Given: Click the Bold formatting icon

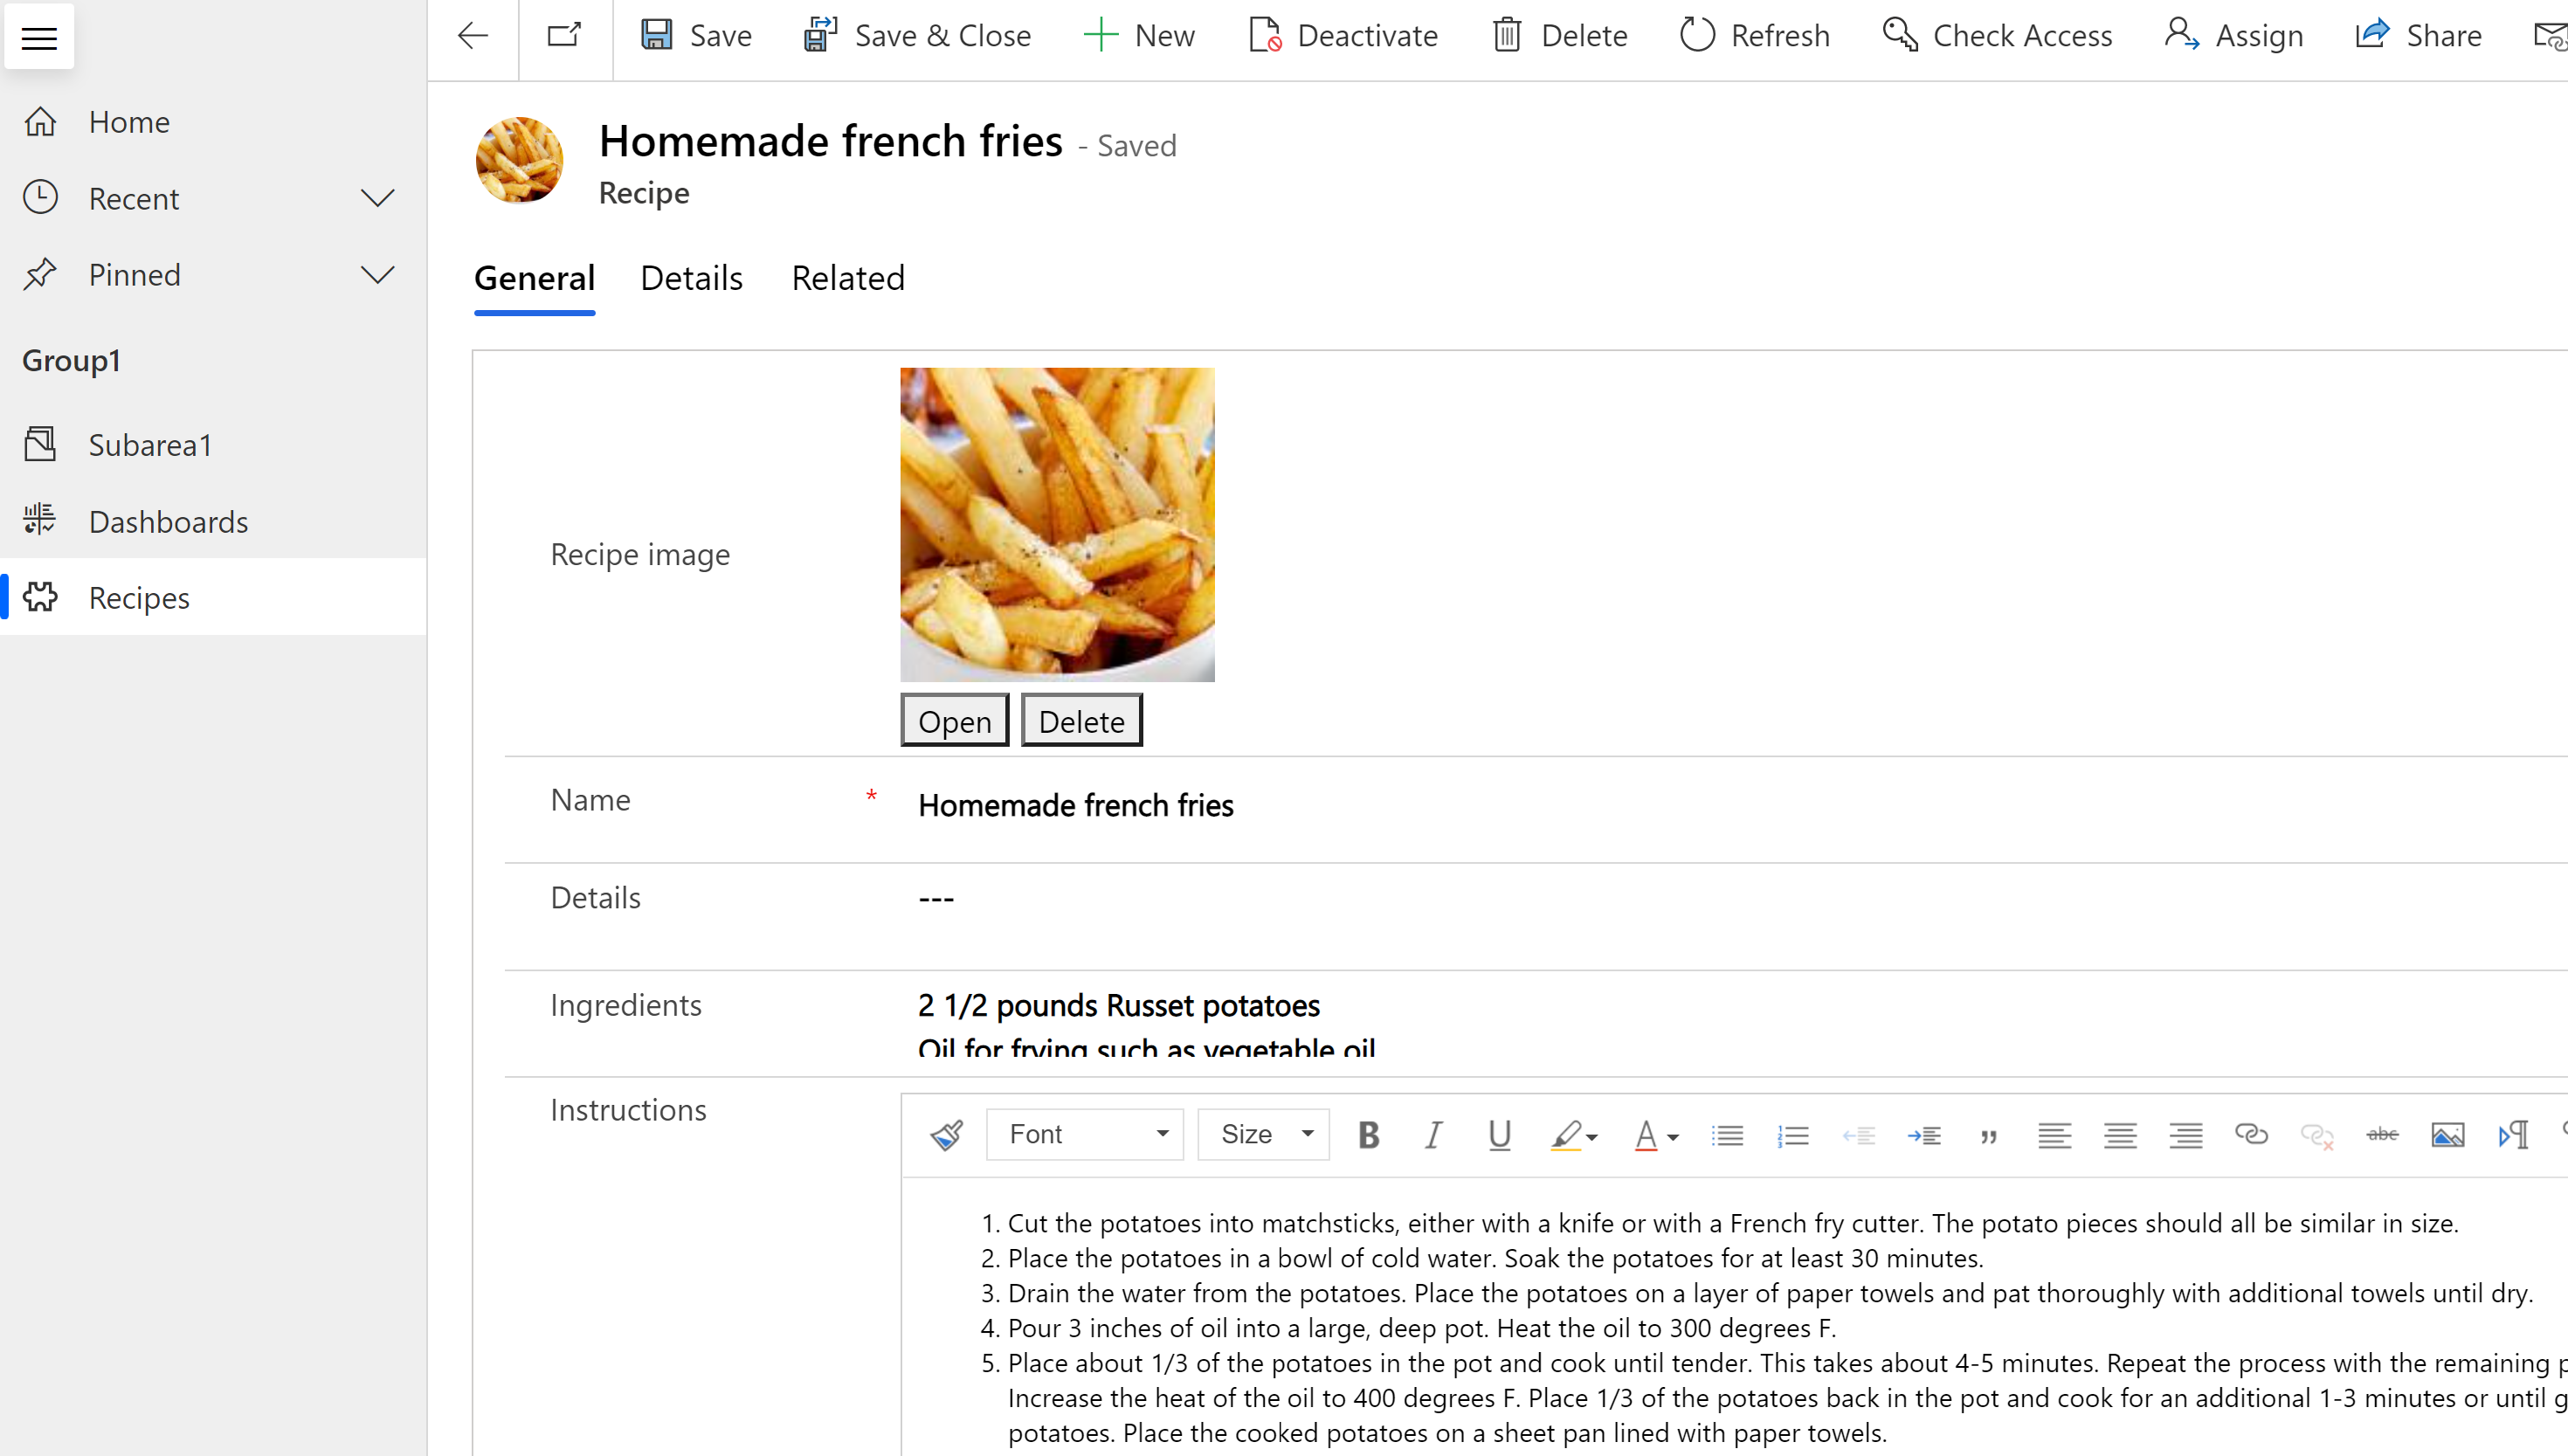Looking at the screenshot, I should coord(1369,1134).
